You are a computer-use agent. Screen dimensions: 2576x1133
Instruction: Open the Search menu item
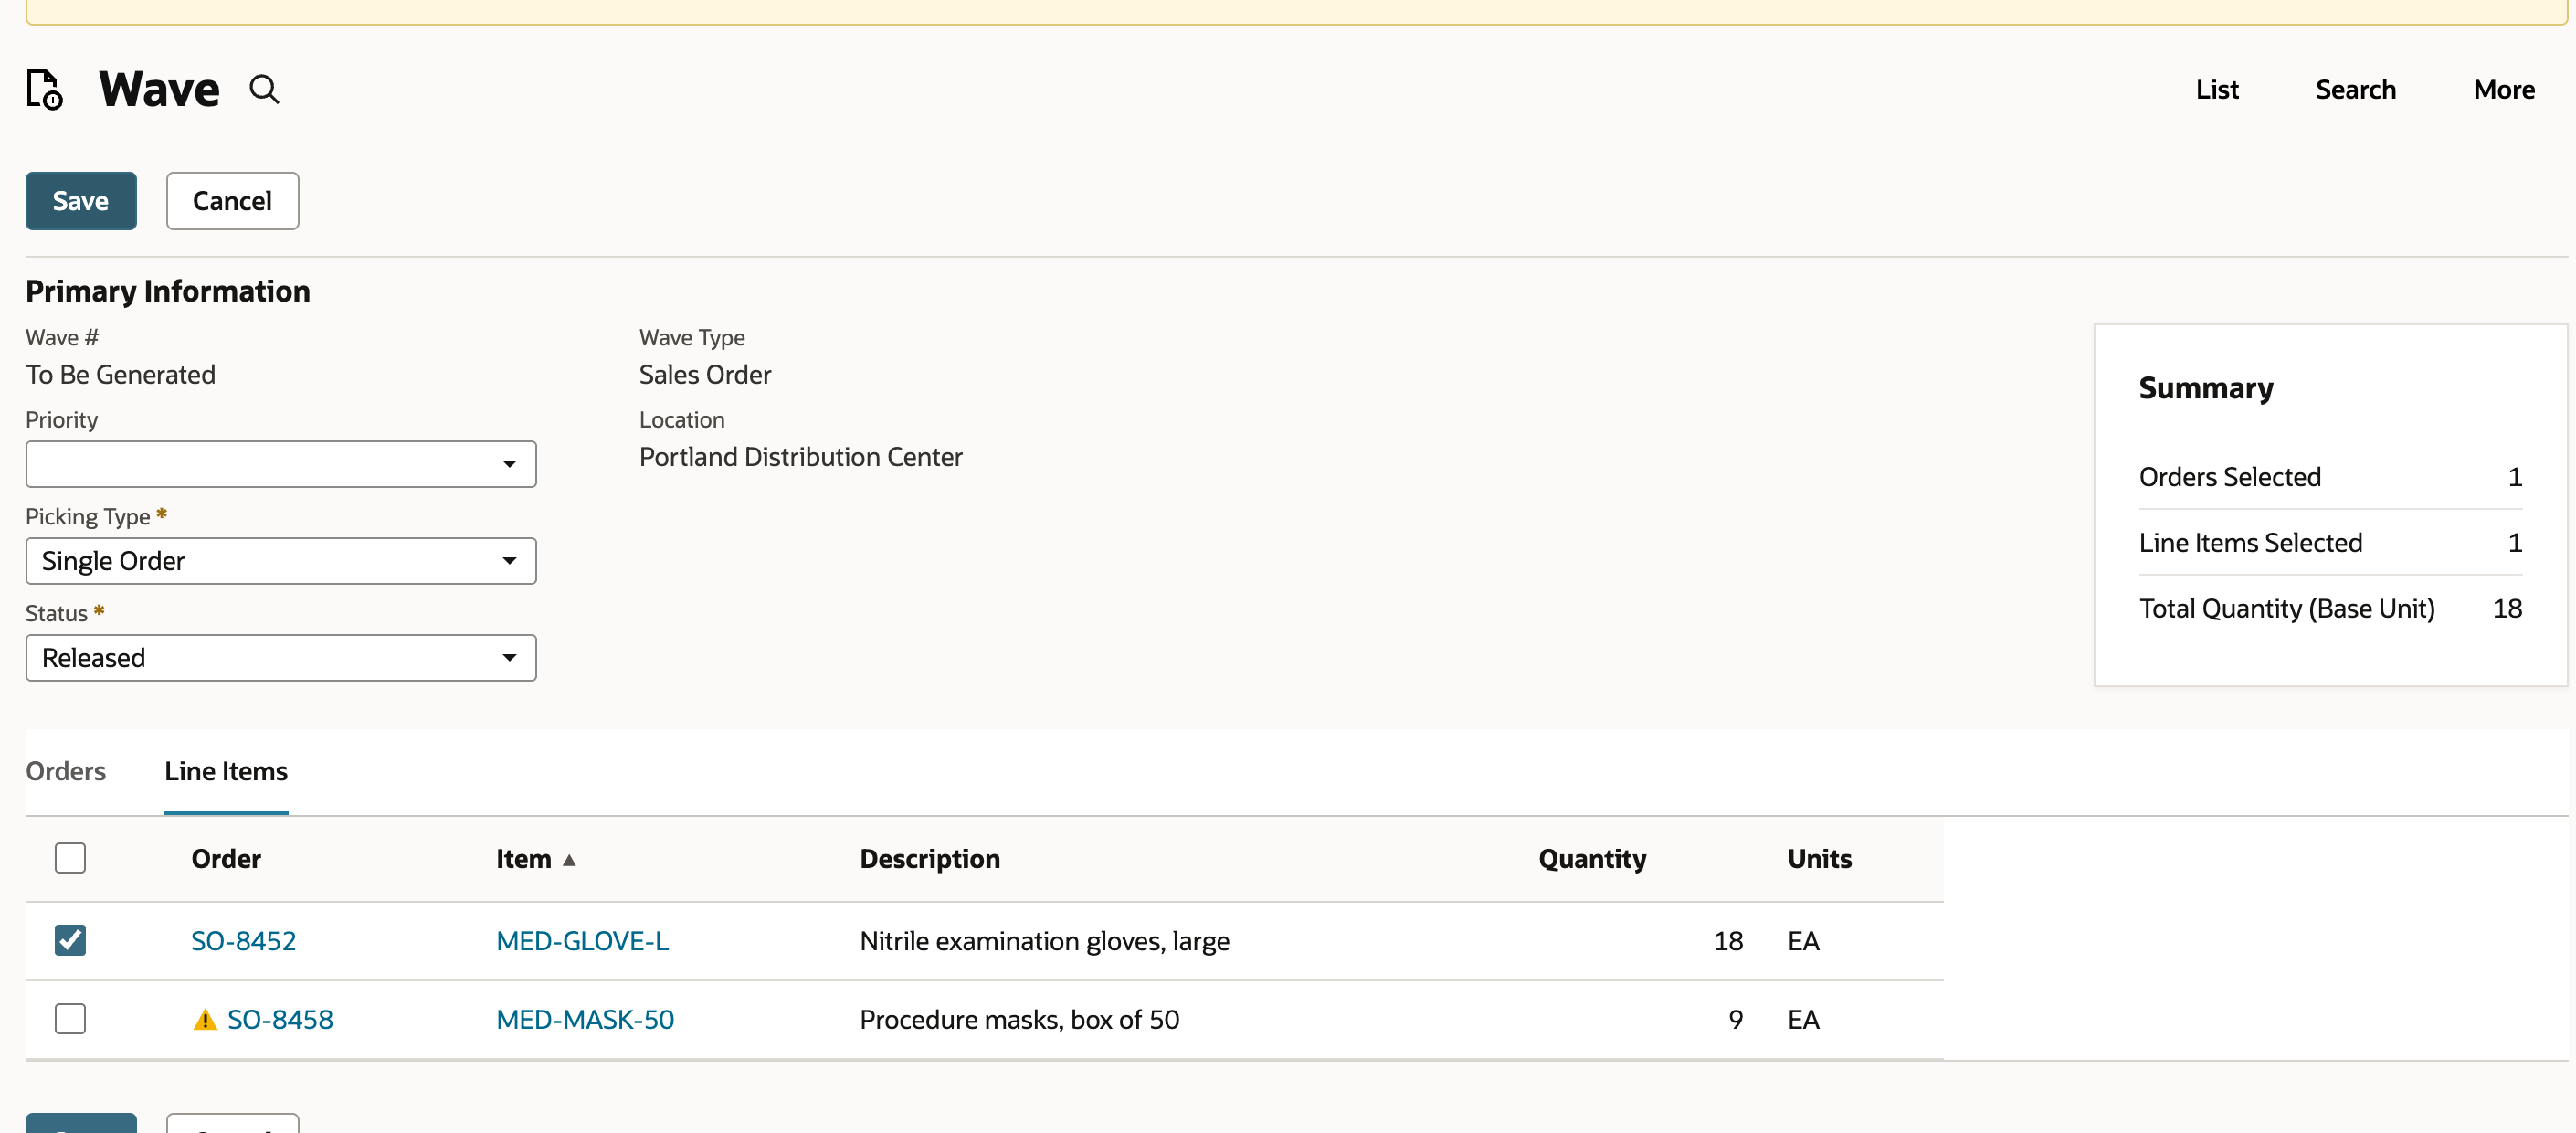pos(2356,89)
